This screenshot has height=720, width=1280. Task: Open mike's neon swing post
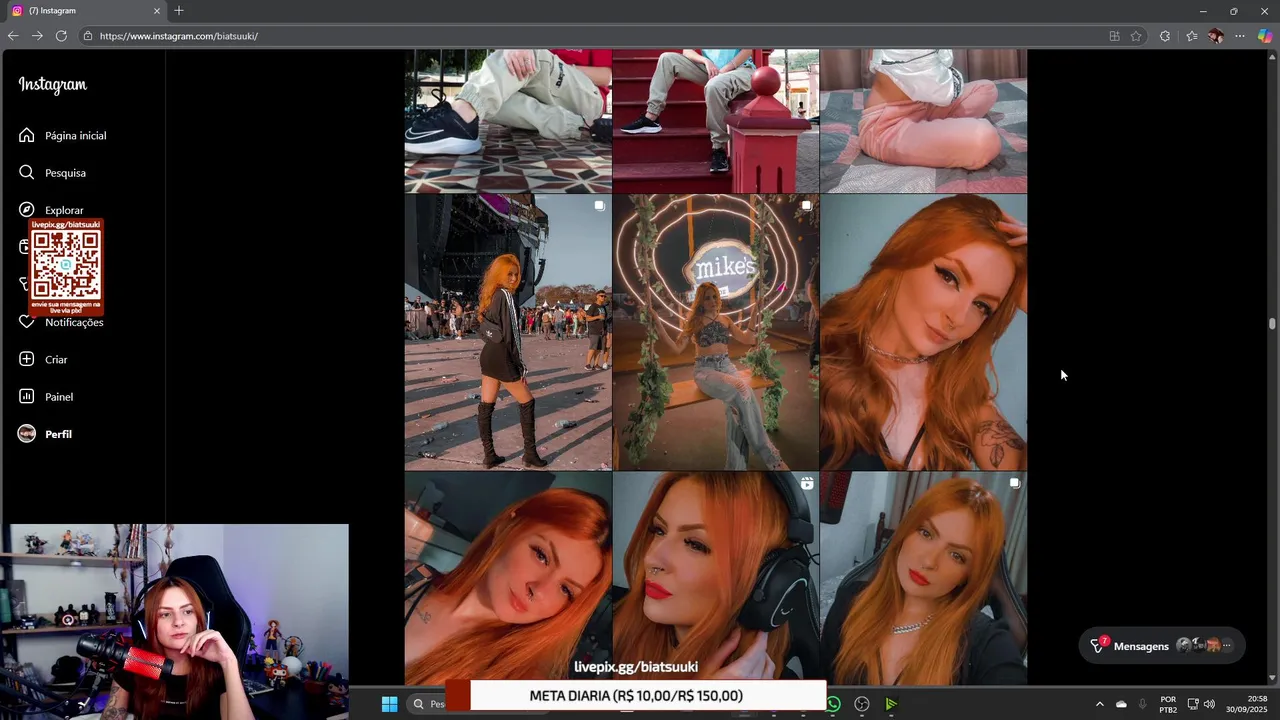[716, 332]
